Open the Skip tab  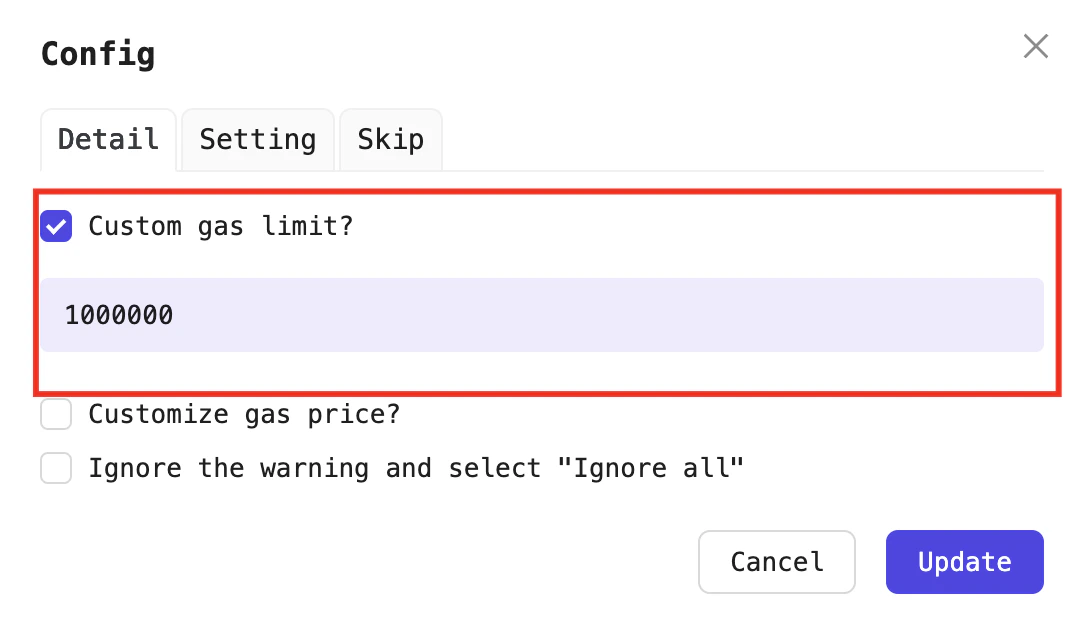click(x=390, y=139)
